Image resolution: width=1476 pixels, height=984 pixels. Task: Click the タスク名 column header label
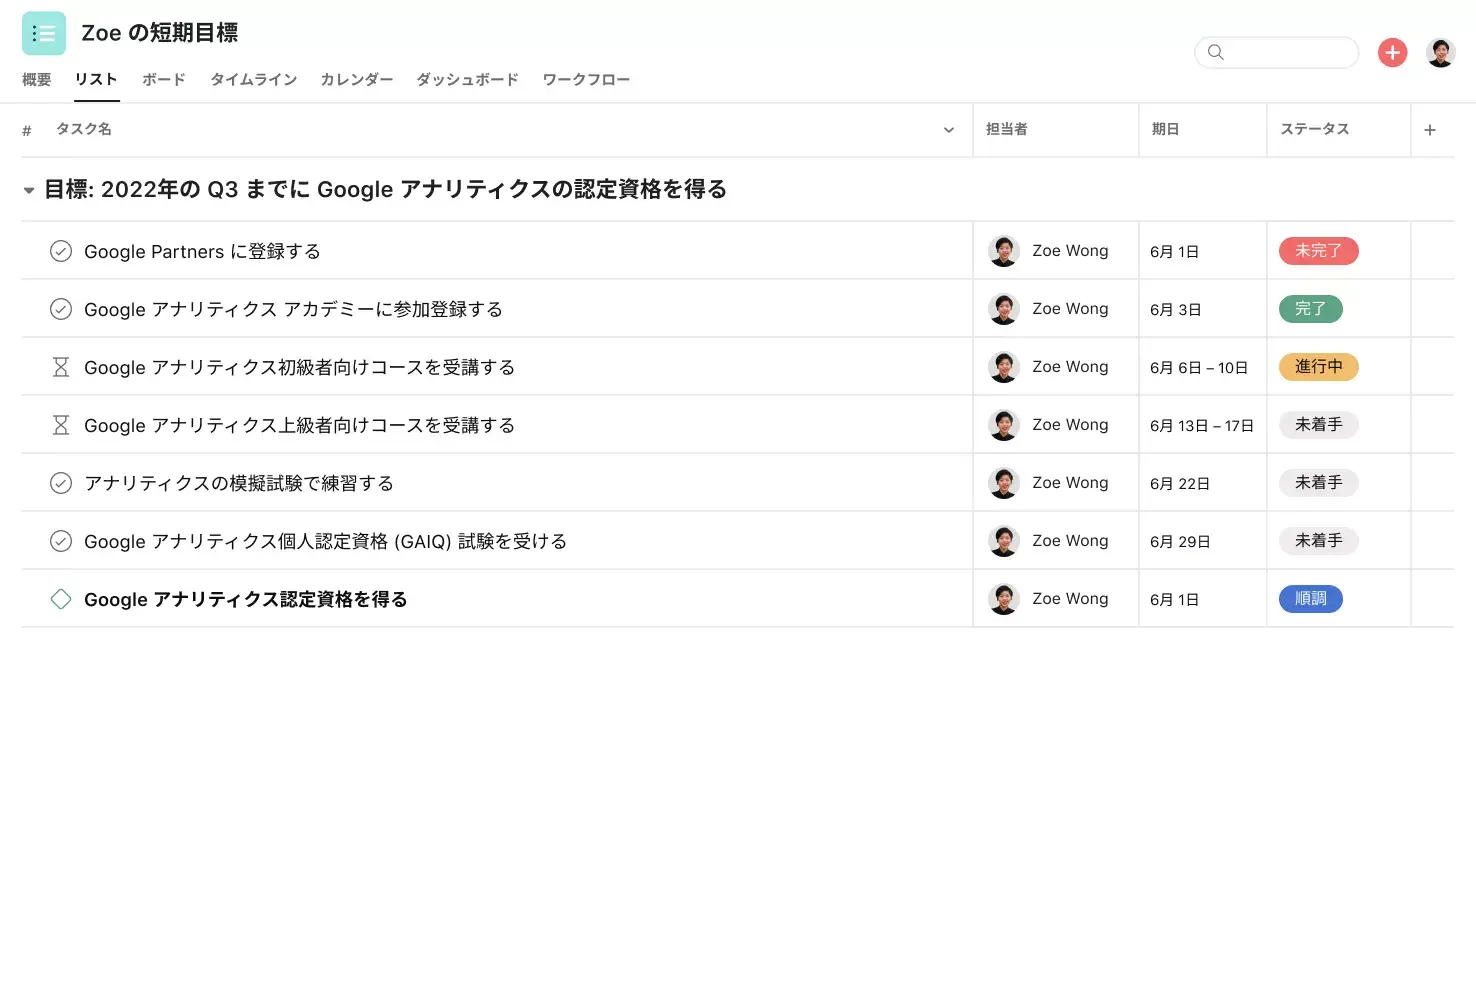84,129
